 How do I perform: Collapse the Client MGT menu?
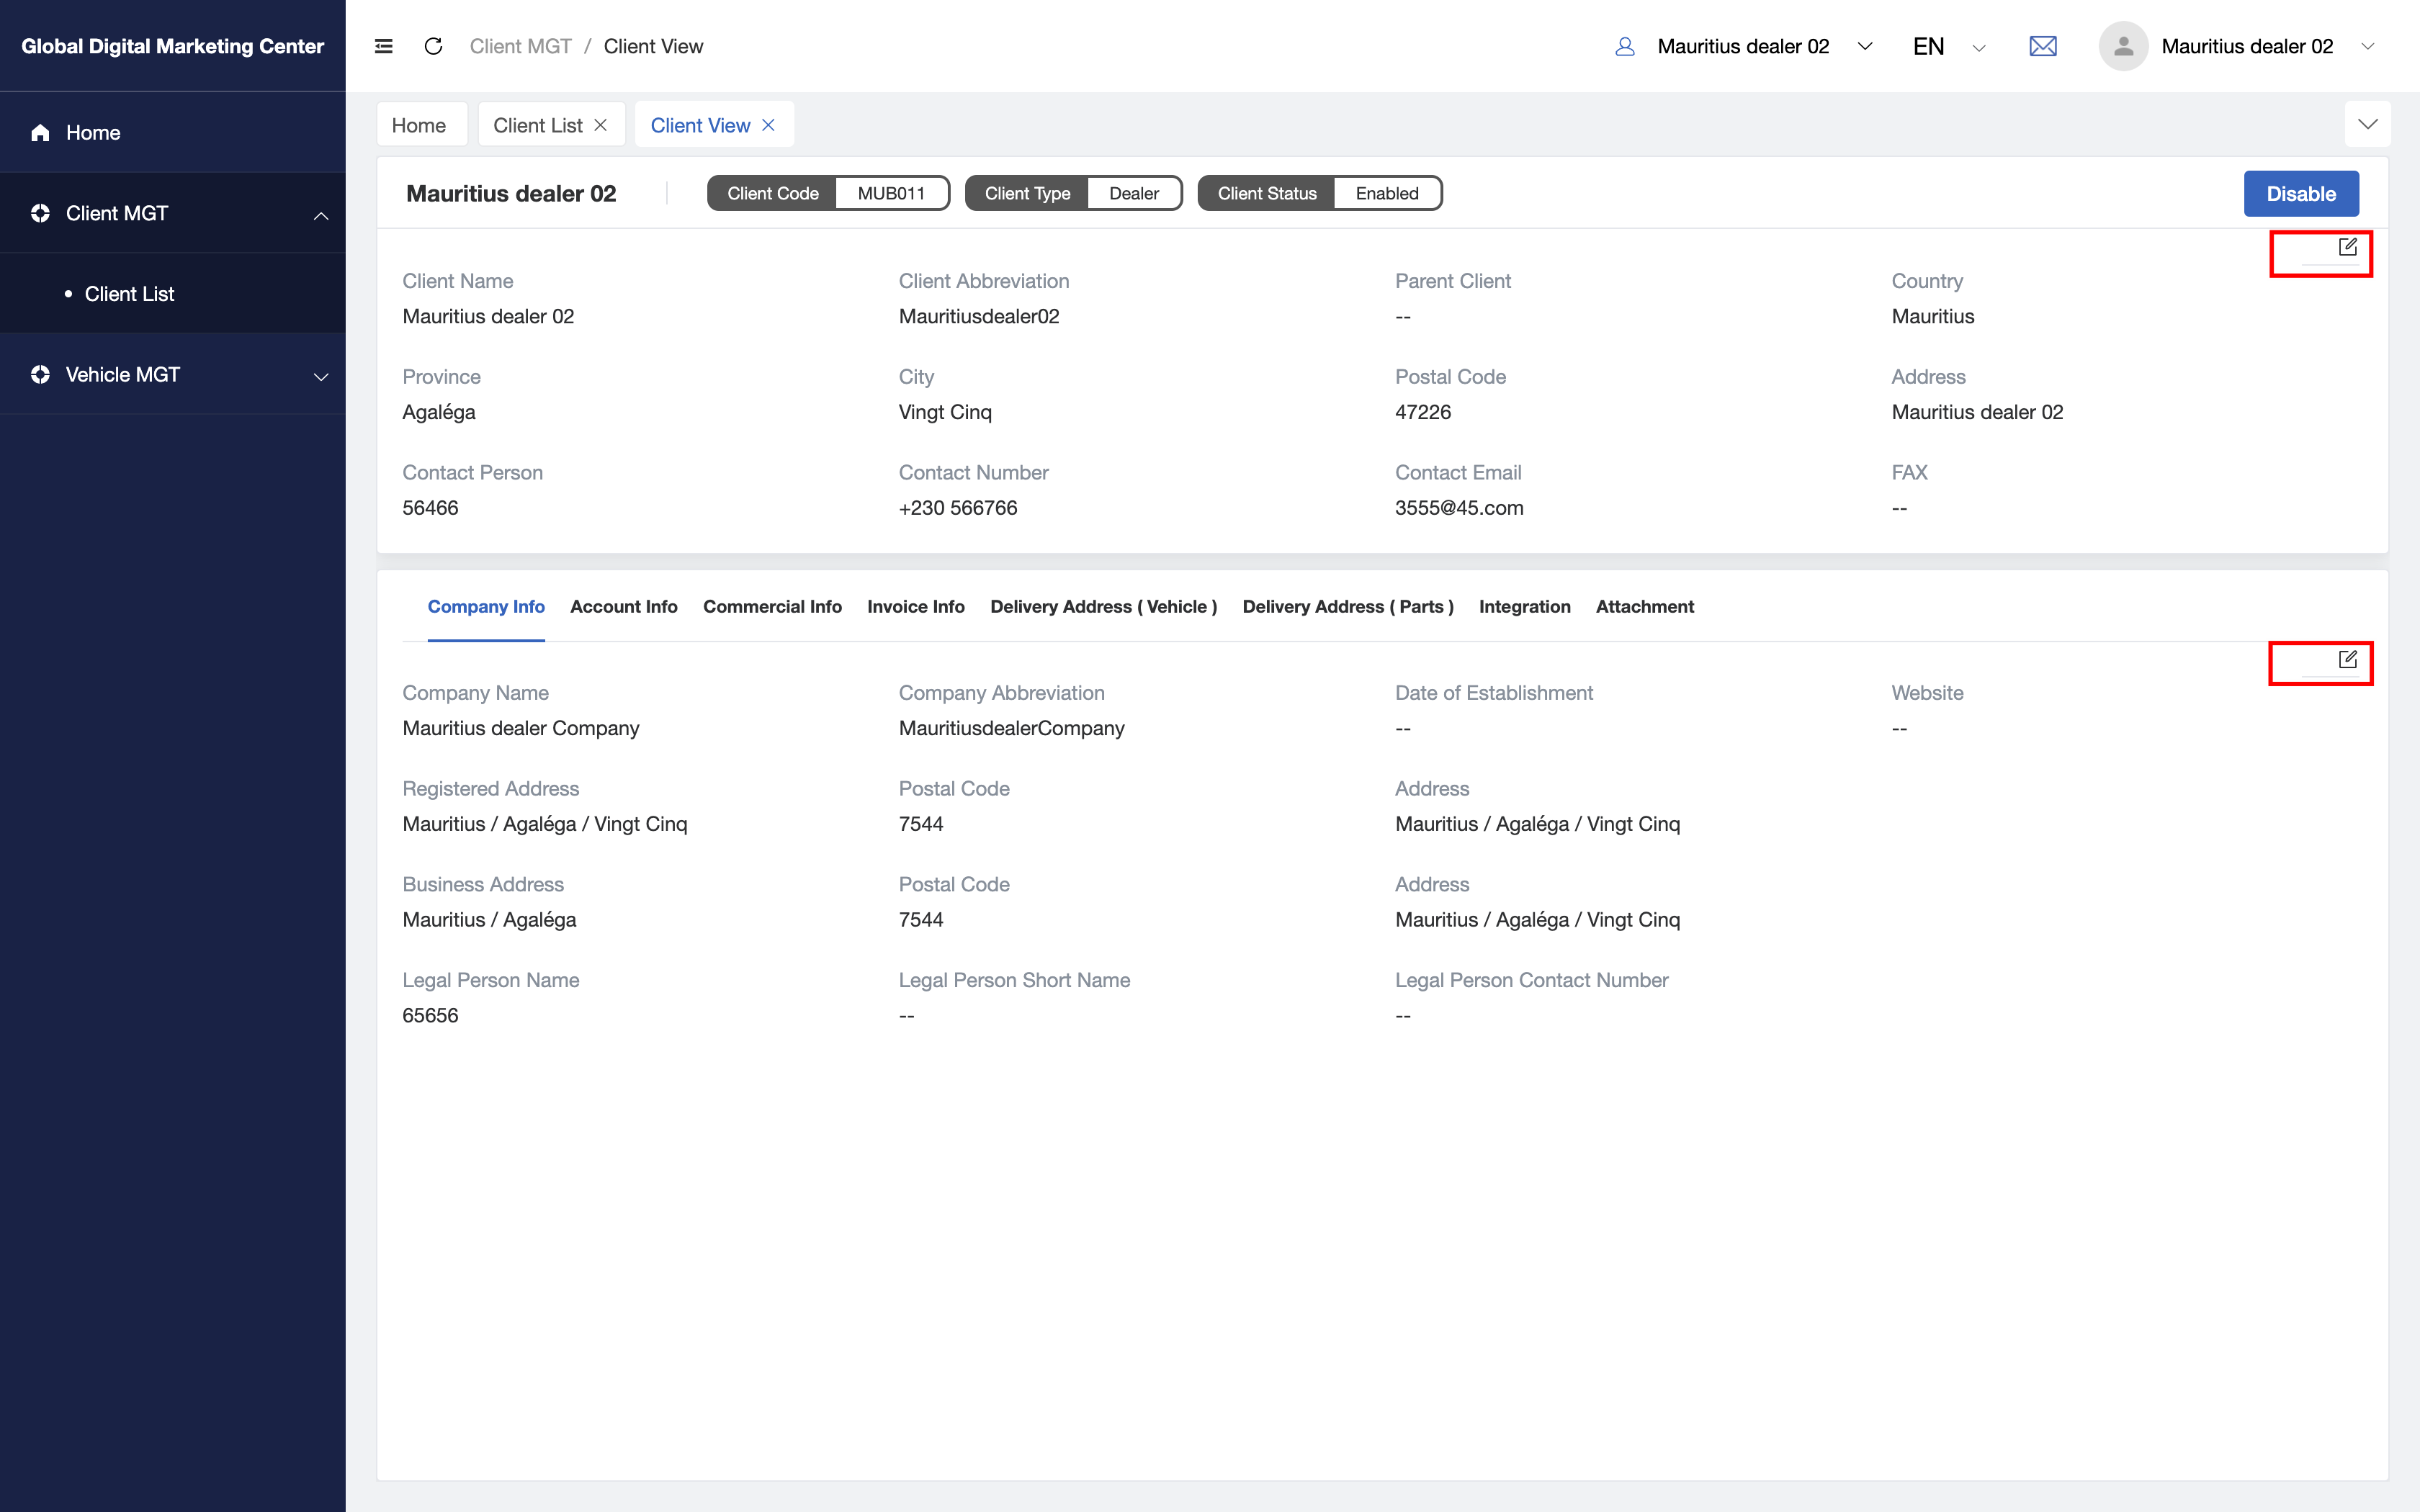(321, 215)
